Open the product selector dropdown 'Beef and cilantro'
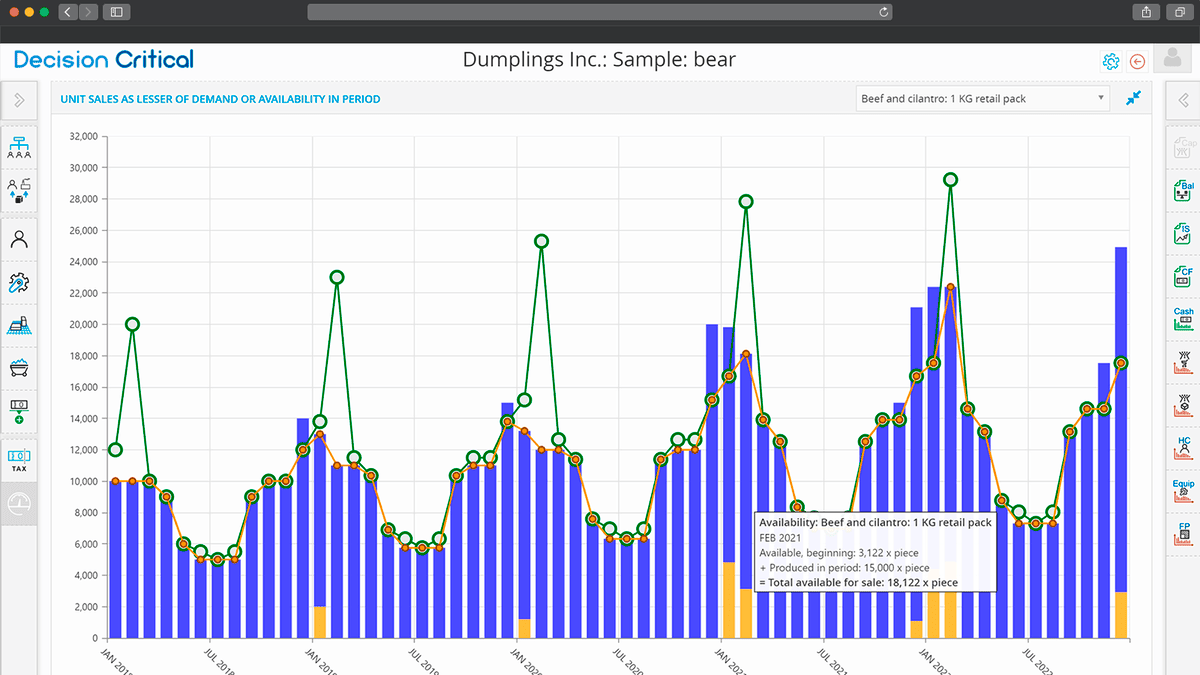Screen dimensions: 1200x675 (983, 98)
